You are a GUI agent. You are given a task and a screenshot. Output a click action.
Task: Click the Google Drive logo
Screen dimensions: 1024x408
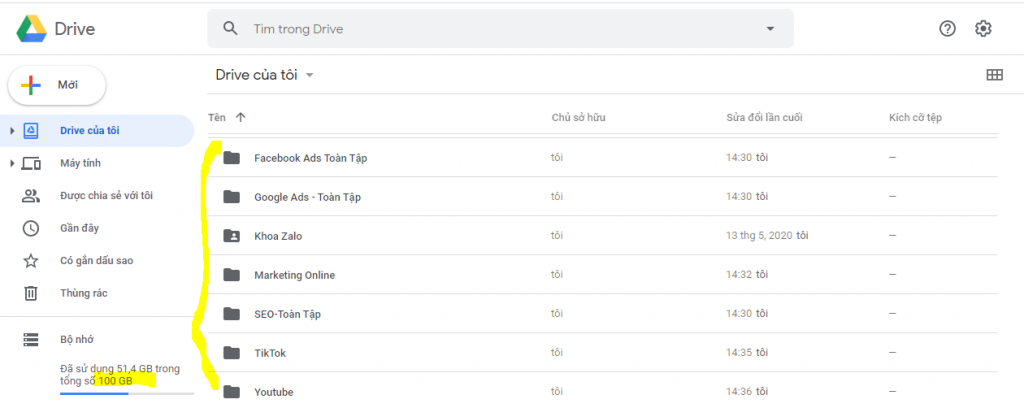pos(31,29)
